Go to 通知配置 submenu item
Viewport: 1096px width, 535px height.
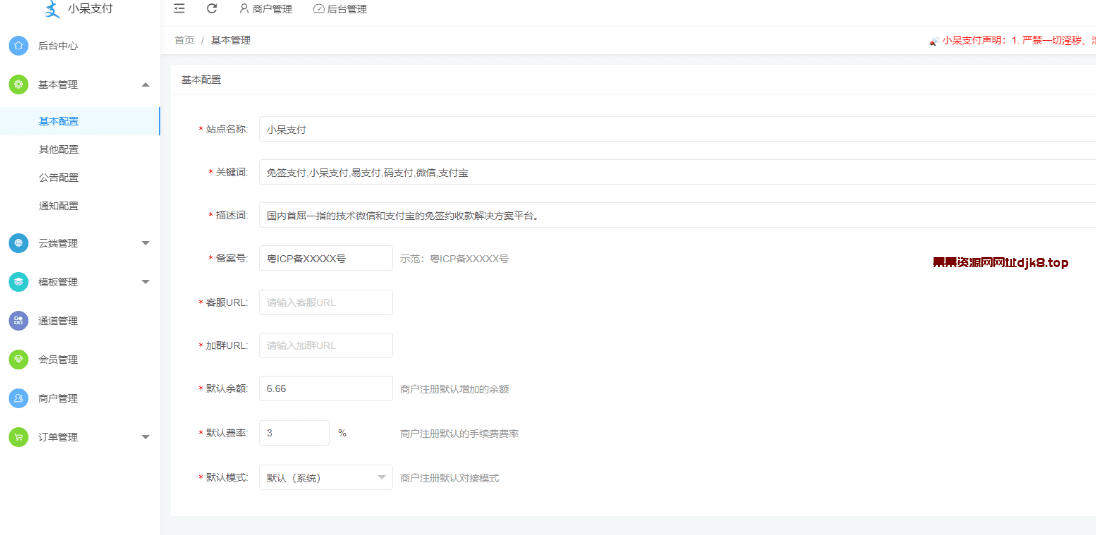(59, 206)
